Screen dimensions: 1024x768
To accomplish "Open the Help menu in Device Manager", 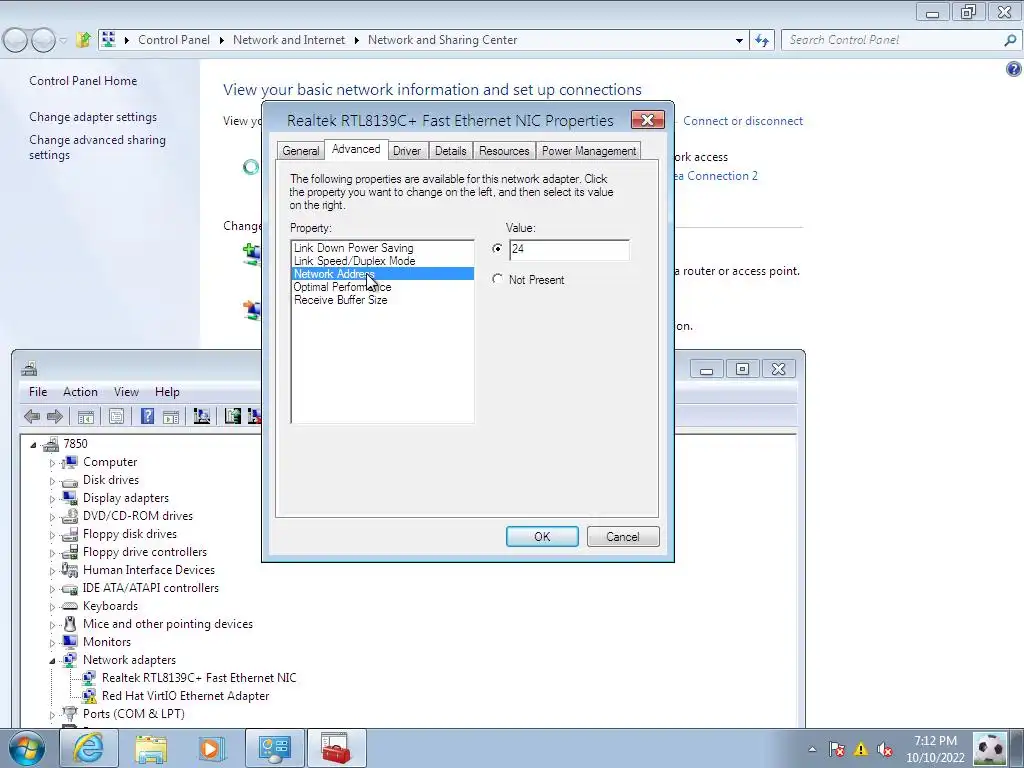I will 167,392.
